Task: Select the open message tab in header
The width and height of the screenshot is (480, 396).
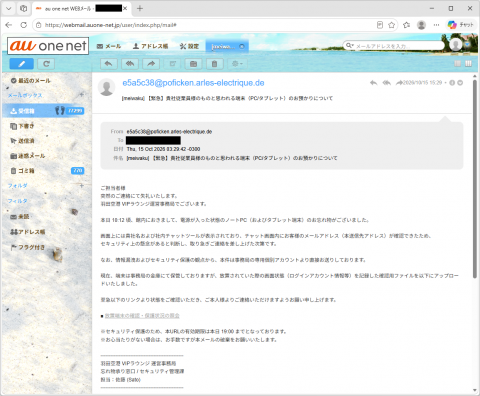Action: pos(223,46)
